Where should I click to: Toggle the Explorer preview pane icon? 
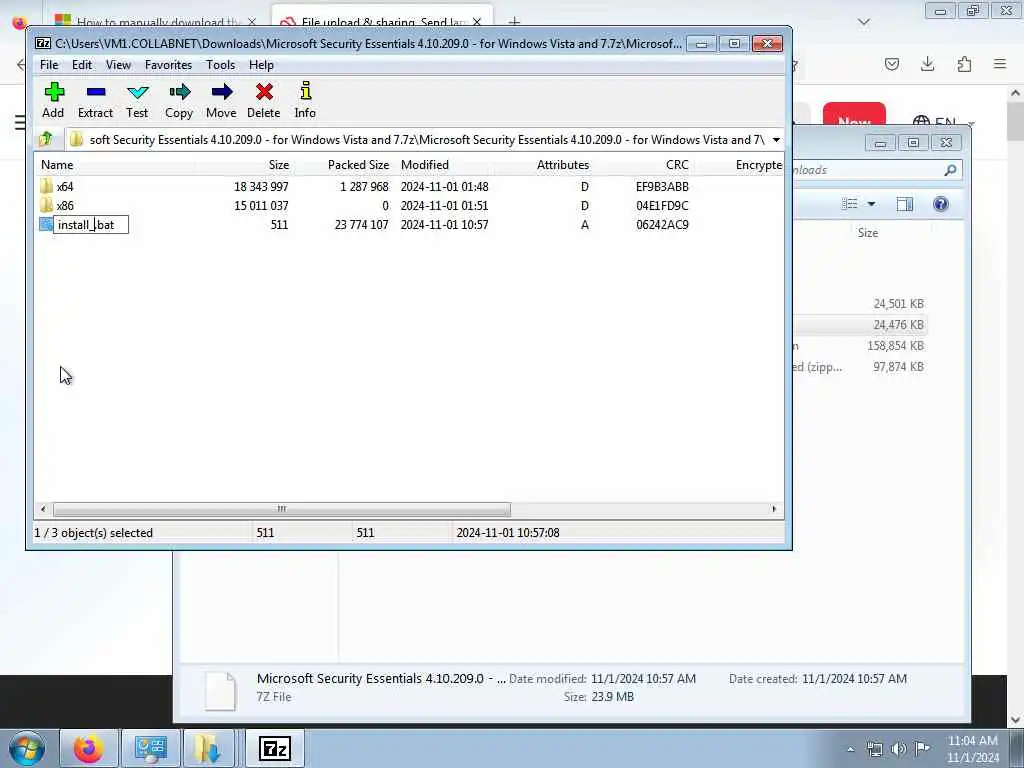(904, 204)
